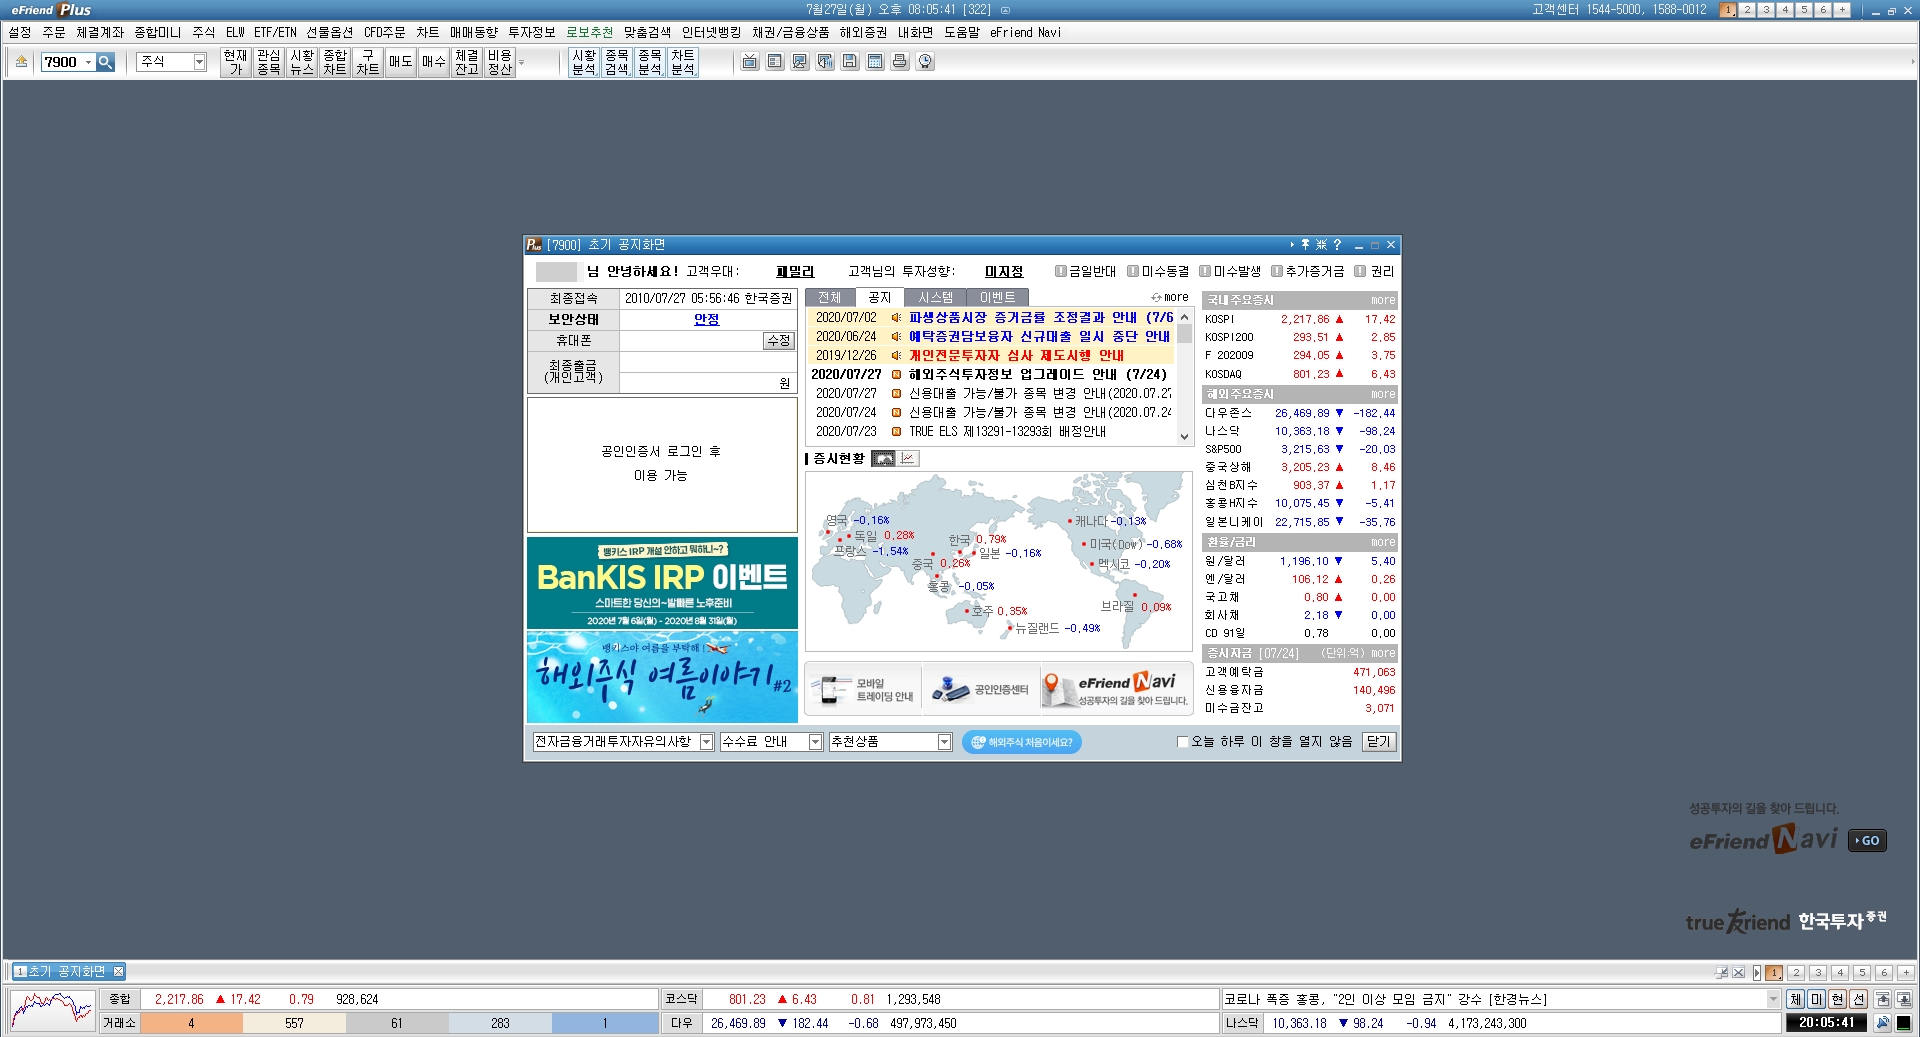Open the ETF/ETN menu
Viewport: 1920px width, 1037px height.
pyautogui.click(x=275, y=32)
